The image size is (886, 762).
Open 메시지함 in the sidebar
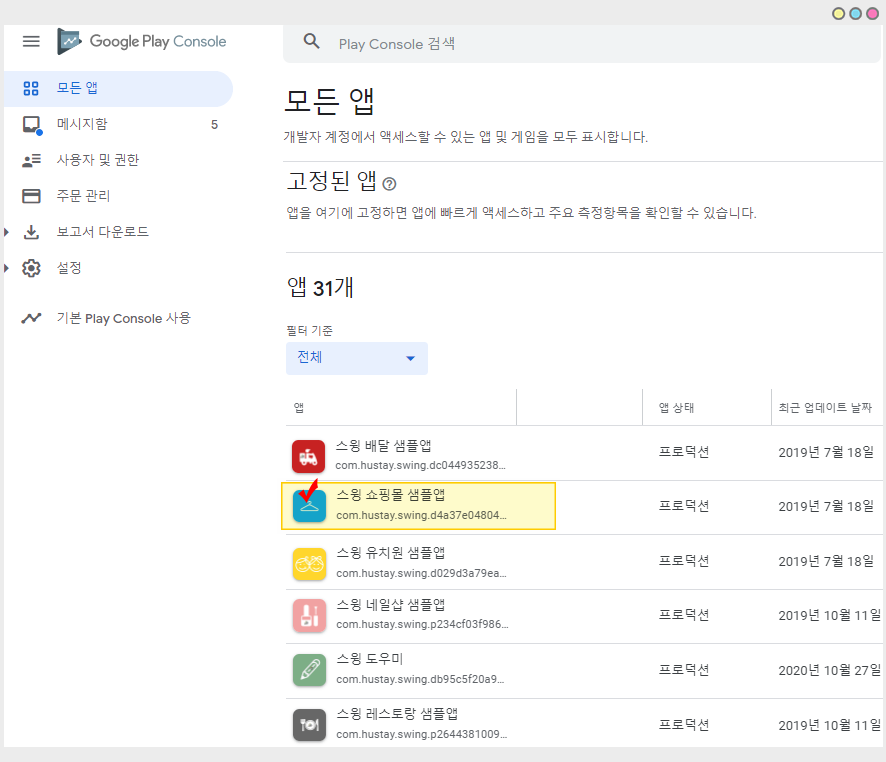[82, 124]
